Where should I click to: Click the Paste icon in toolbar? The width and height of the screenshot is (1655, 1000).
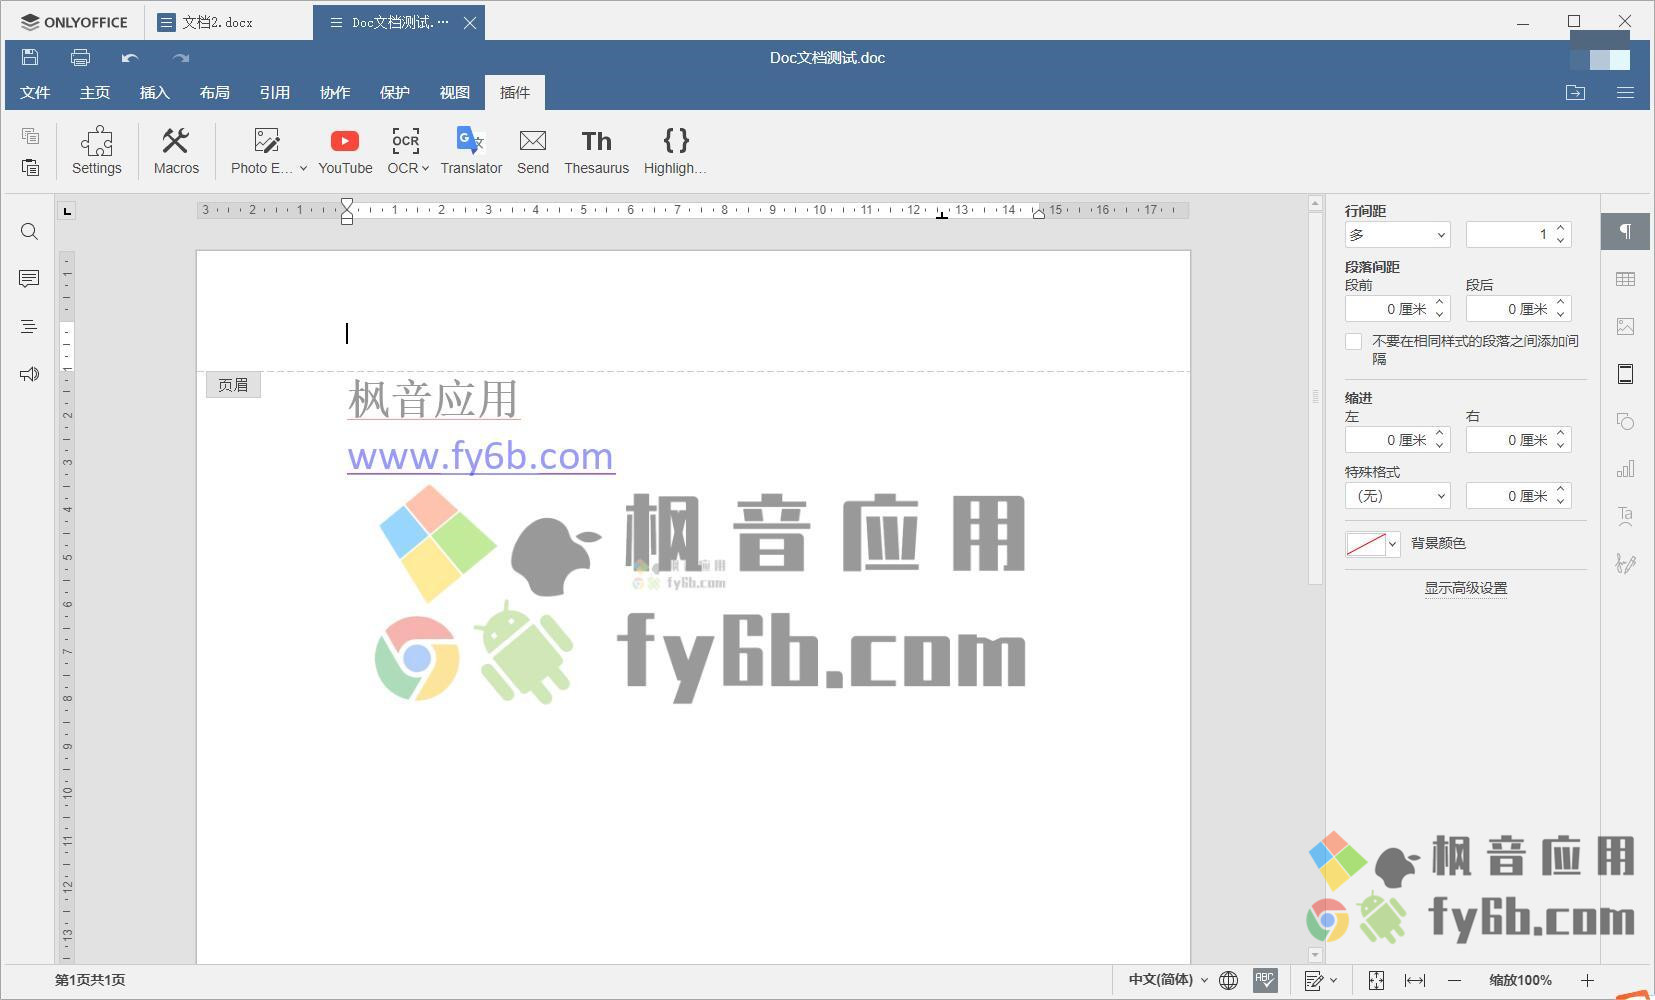(x=30, y=167)
